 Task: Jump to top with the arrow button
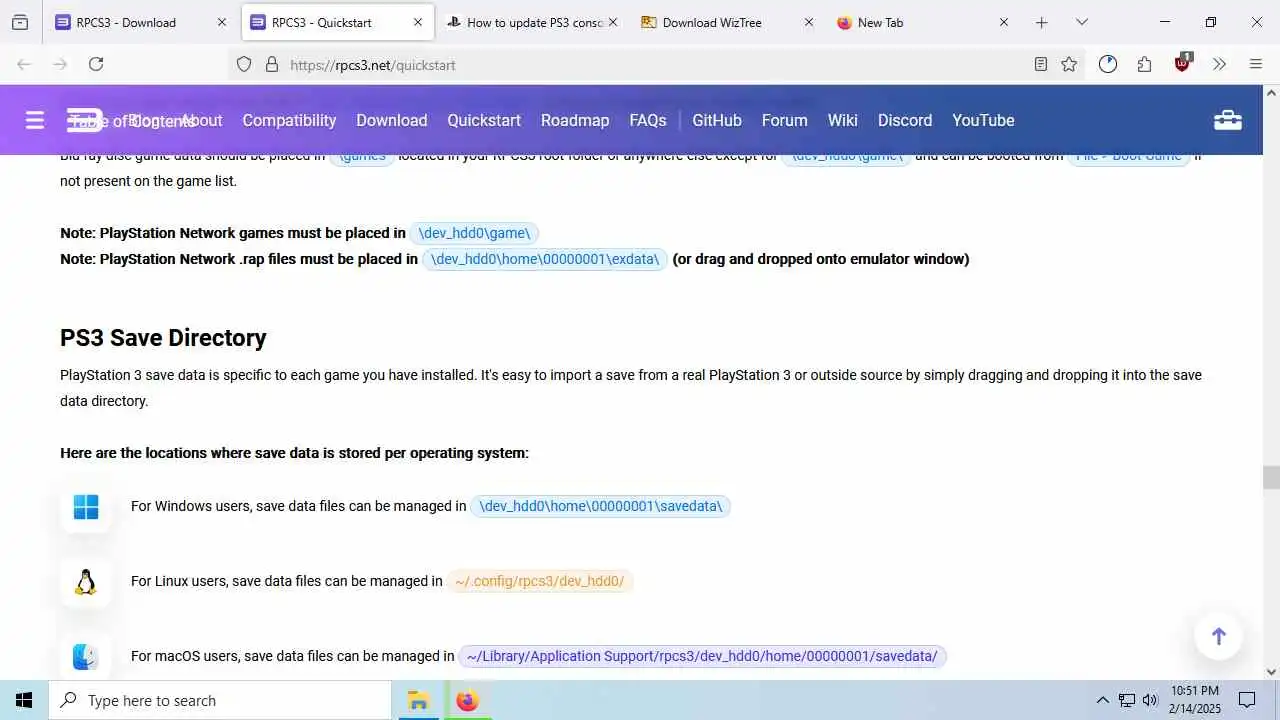click(1218, 636)
